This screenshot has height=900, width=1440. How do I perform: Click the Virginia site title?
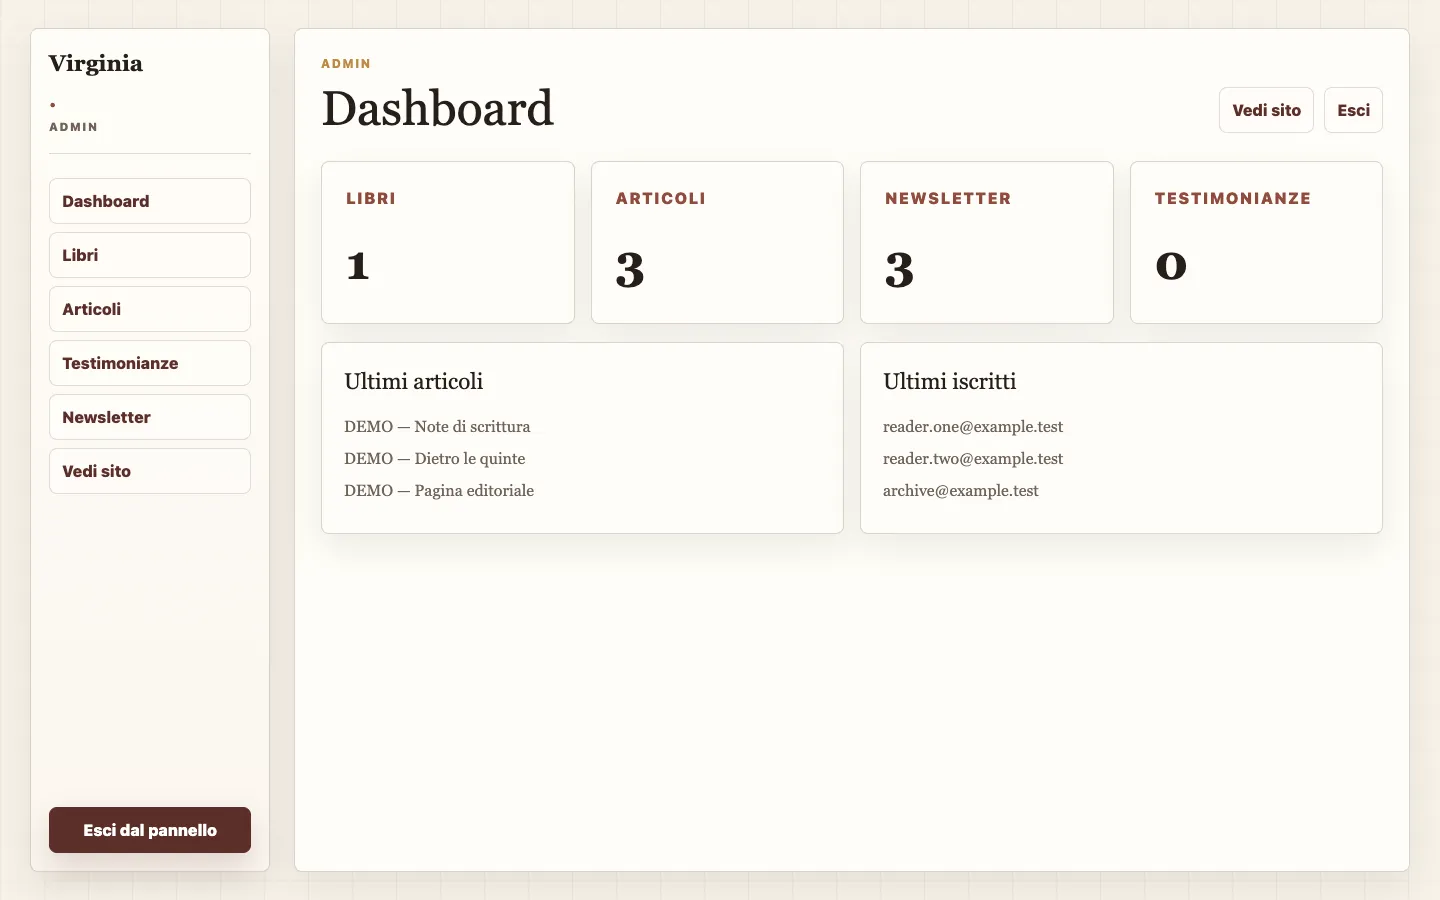click(x=96, y=63)
